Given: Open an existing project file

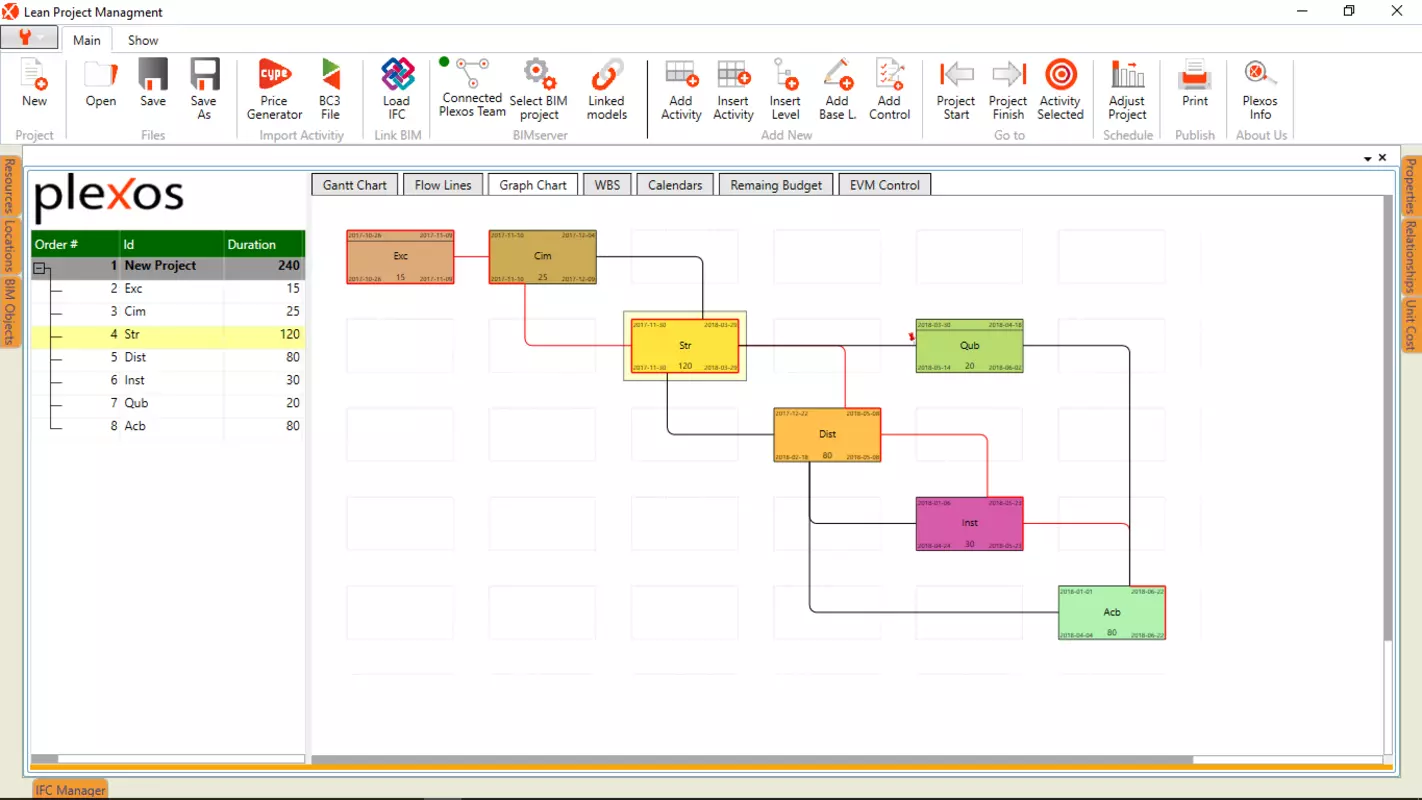Looking at the screenshot, I should 101,83.
